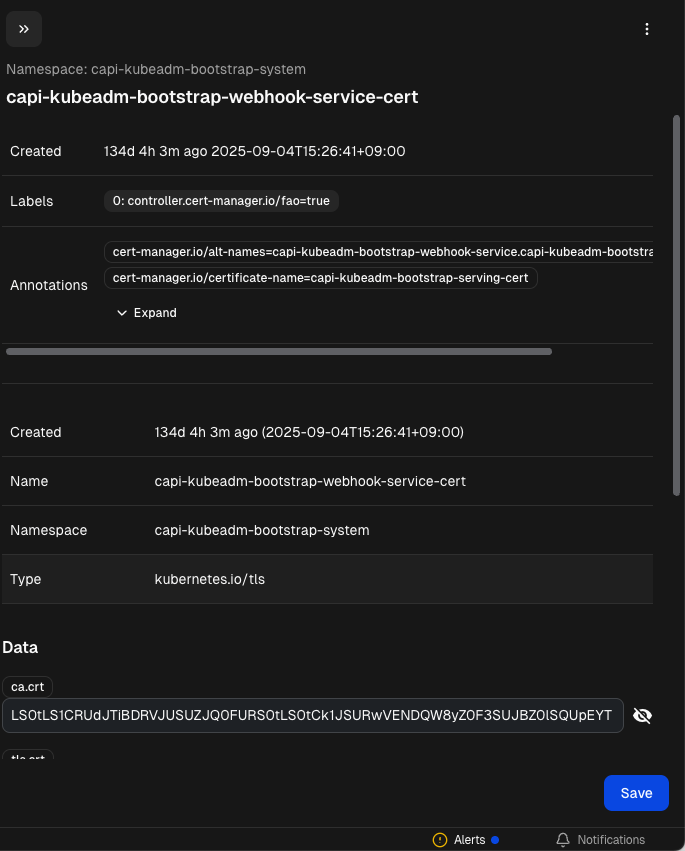The image size is (685, 851).
Task: Select the controller.cert-manager.io/fao=true label chip
Action: point(221,201)
